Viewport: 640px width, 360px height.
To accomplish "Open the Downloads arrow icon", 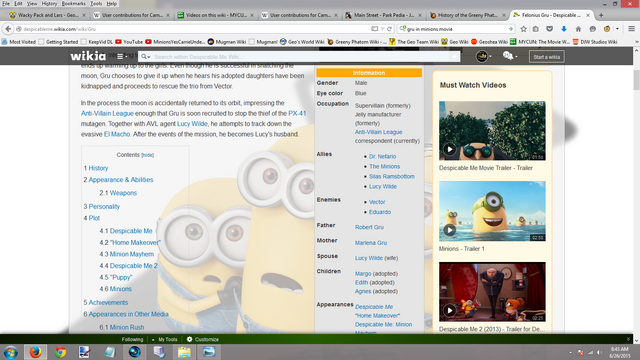I will [x=564, y=29].
